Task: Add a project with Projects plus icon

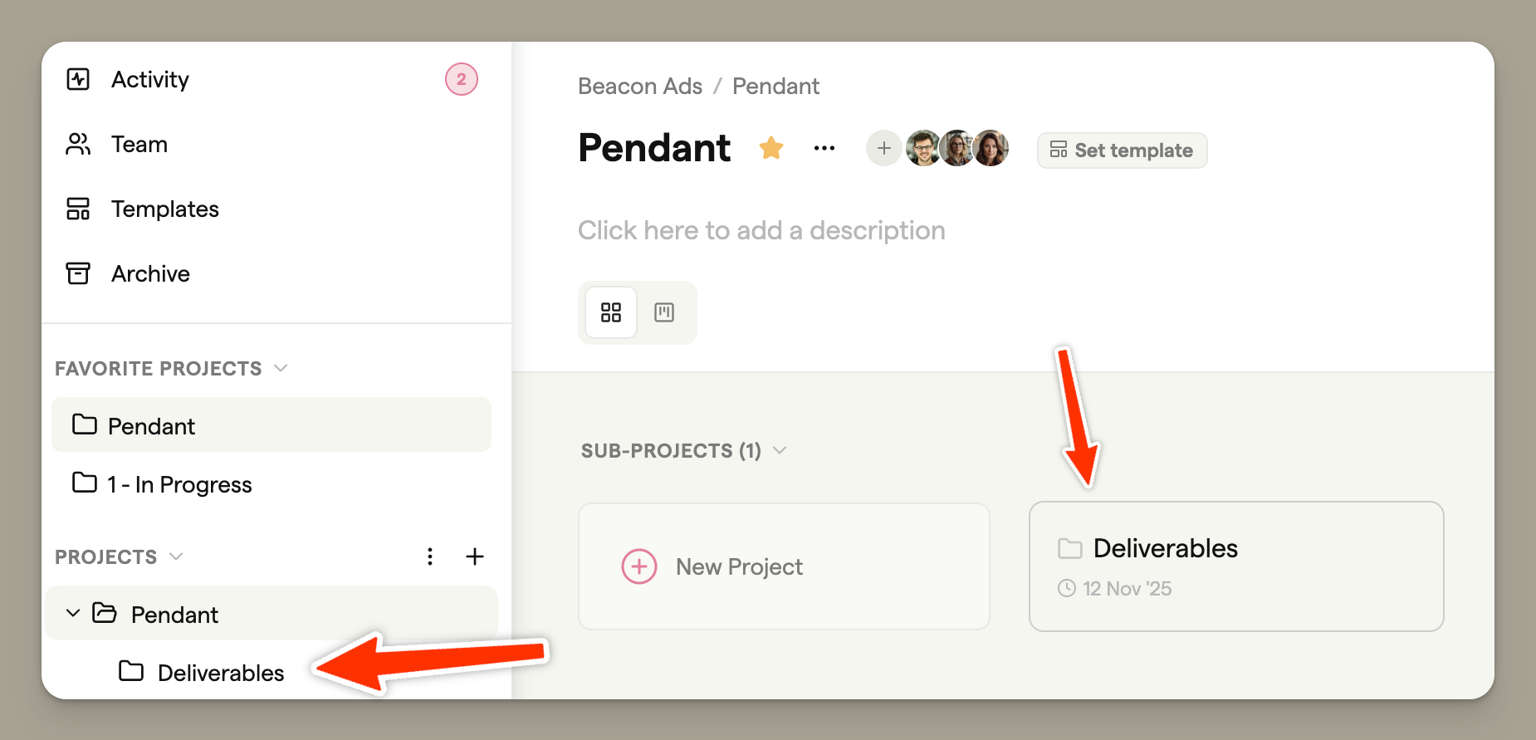Action: click(475, 557)
